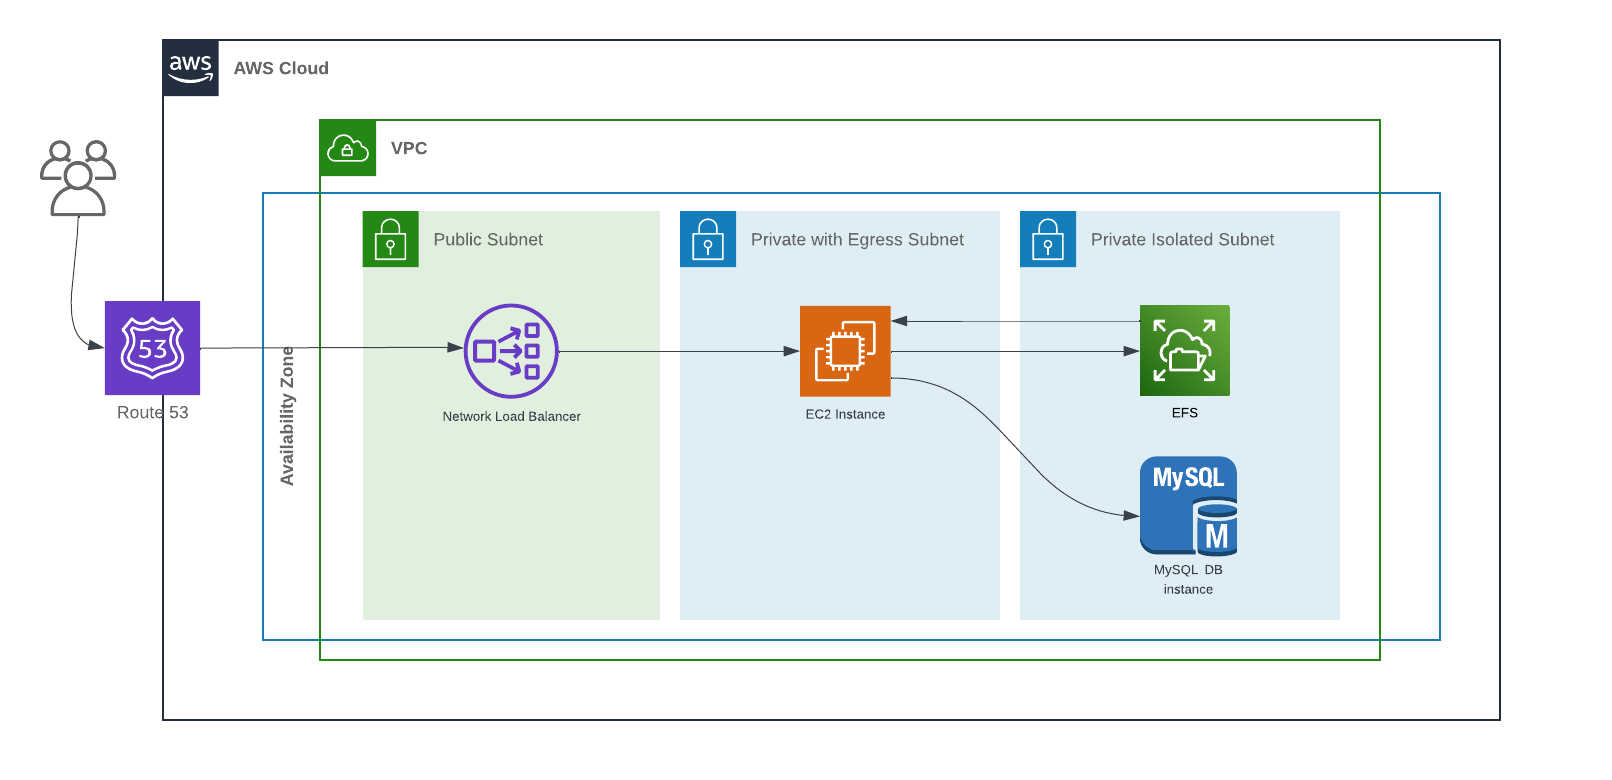Screen dimensions: 1612x780
Task: Click the Private Isolated Subnet lock icon
Action: click(1048, 239)
